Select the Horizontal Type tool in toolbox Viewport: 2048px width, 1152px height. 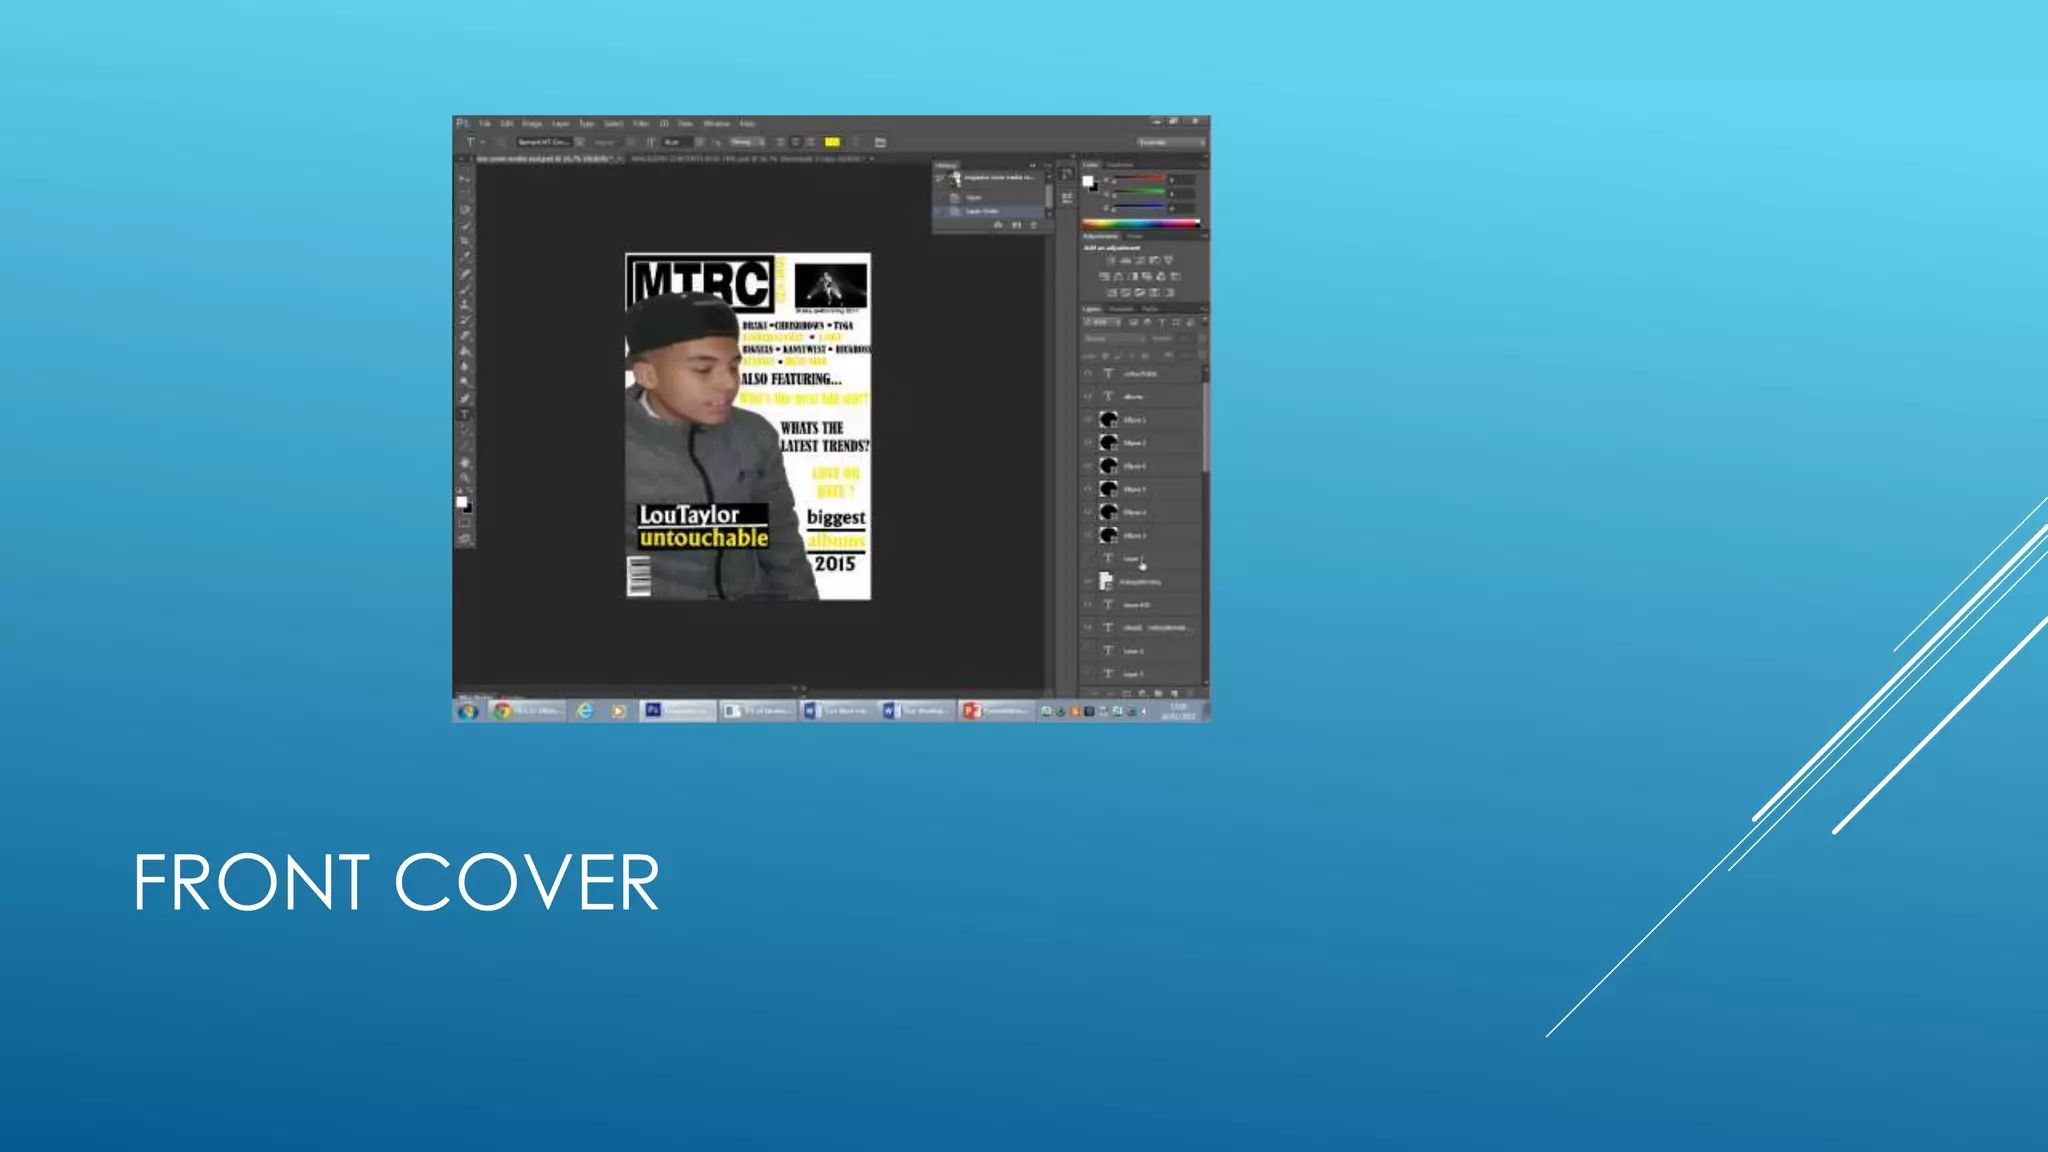464,414
